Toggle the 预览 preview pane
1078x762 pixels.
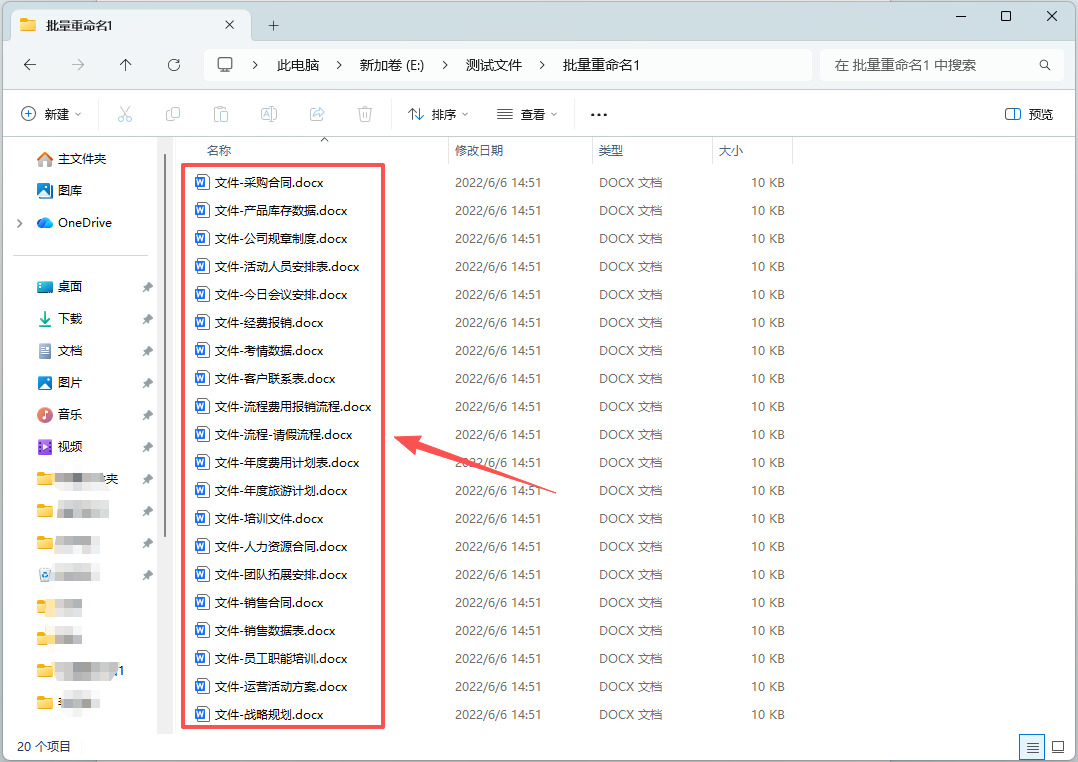coord(1028,114)
